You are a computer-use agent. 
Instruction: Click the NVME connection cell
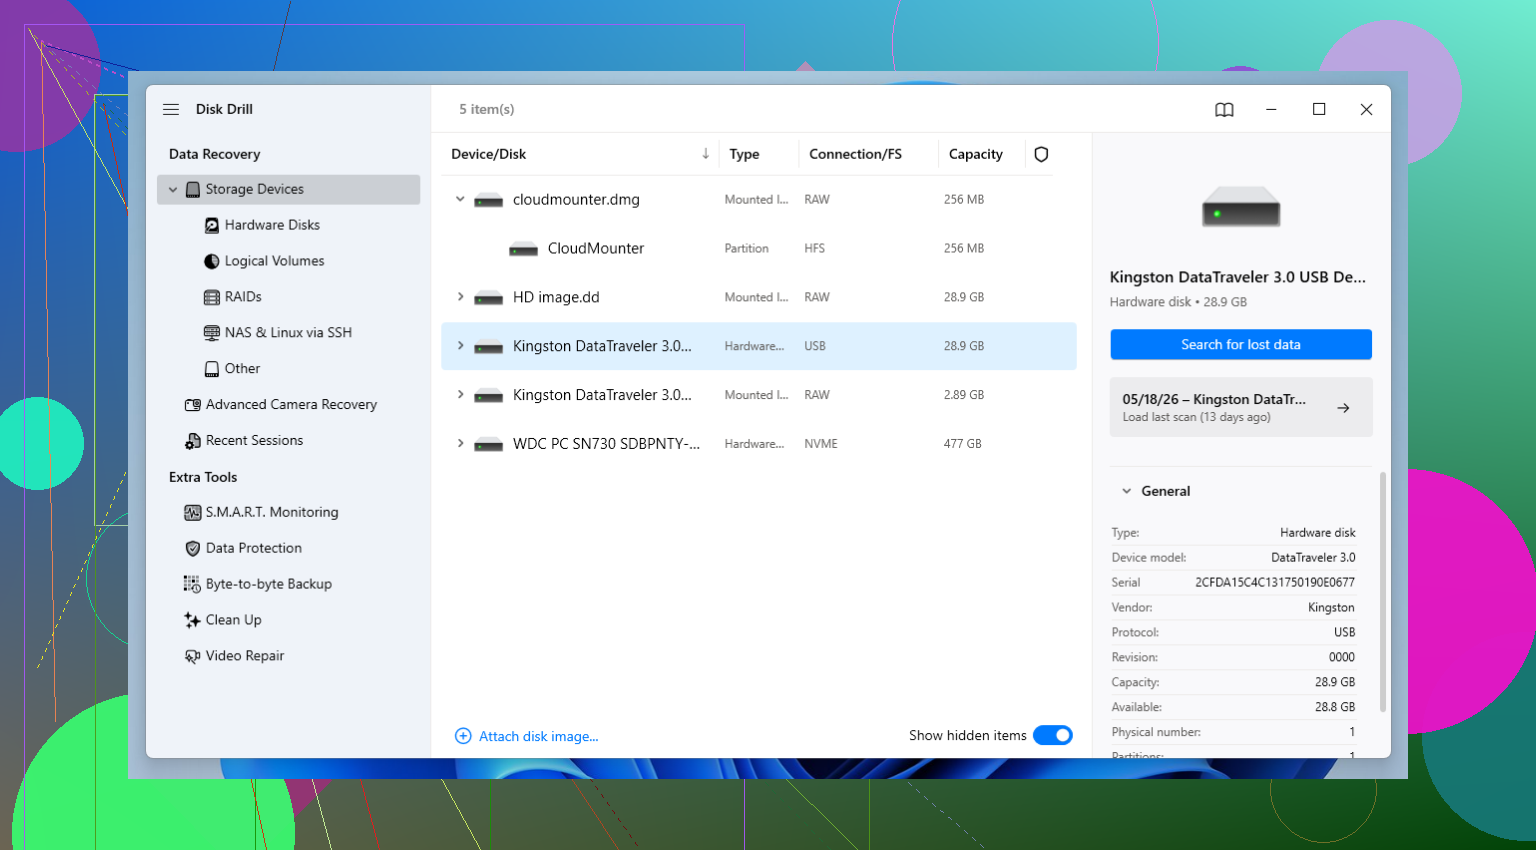pos(821,444)
